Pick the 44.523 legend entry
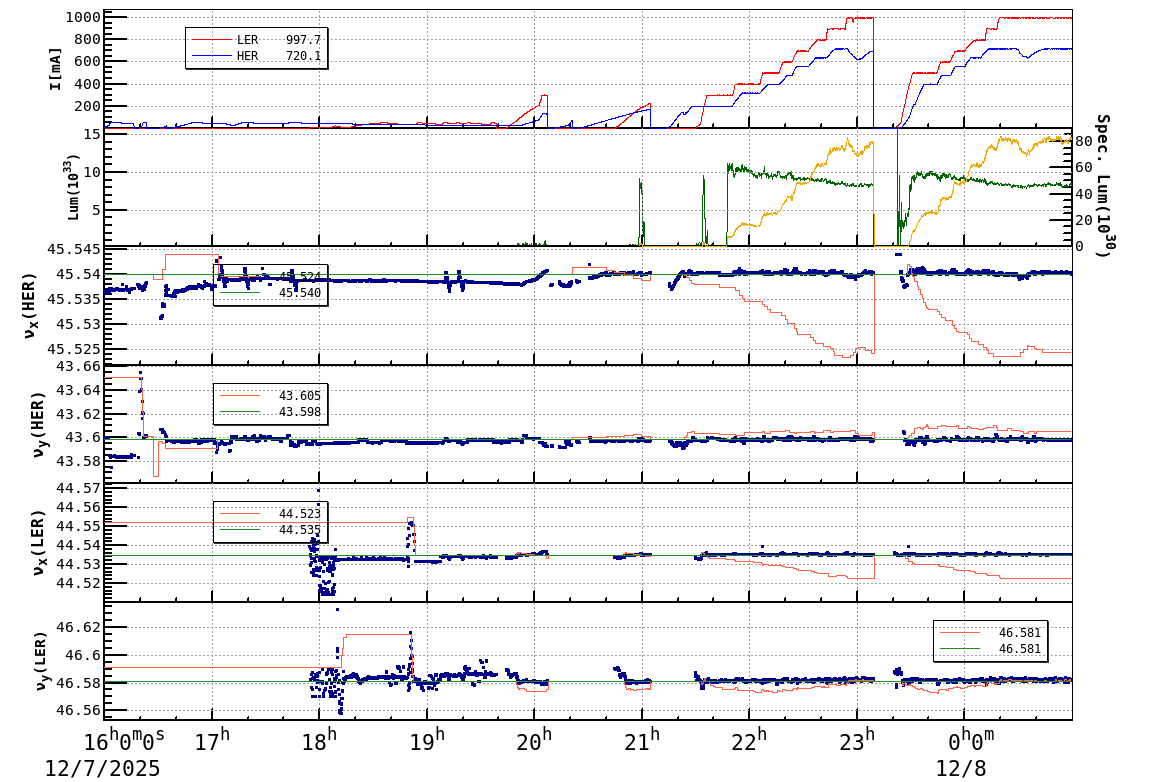This screenshot has height=782, width=1154. coord(299,514)
